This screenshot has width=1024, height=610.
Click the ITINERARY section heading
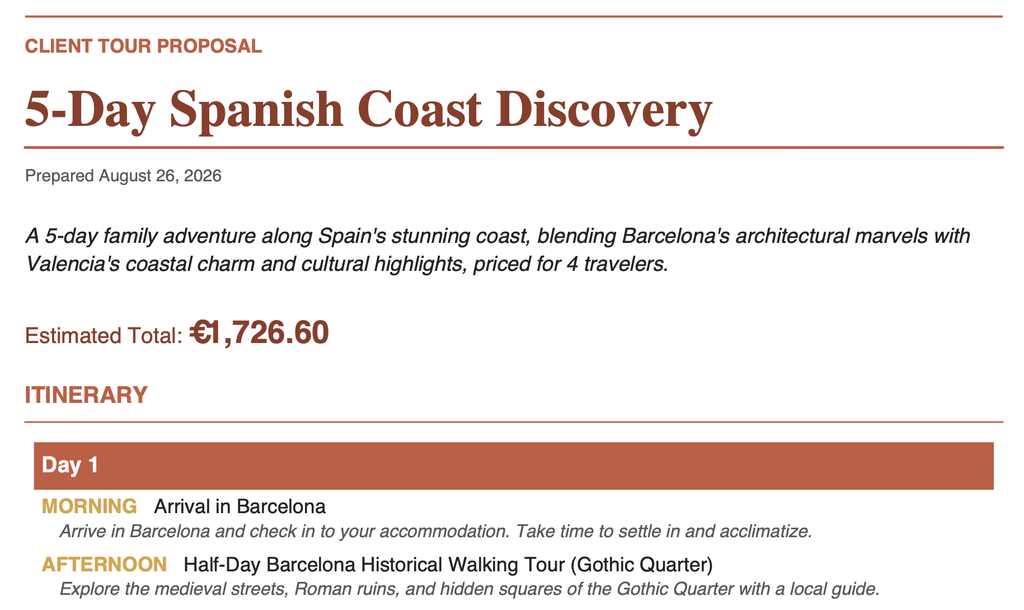point(86,395)
